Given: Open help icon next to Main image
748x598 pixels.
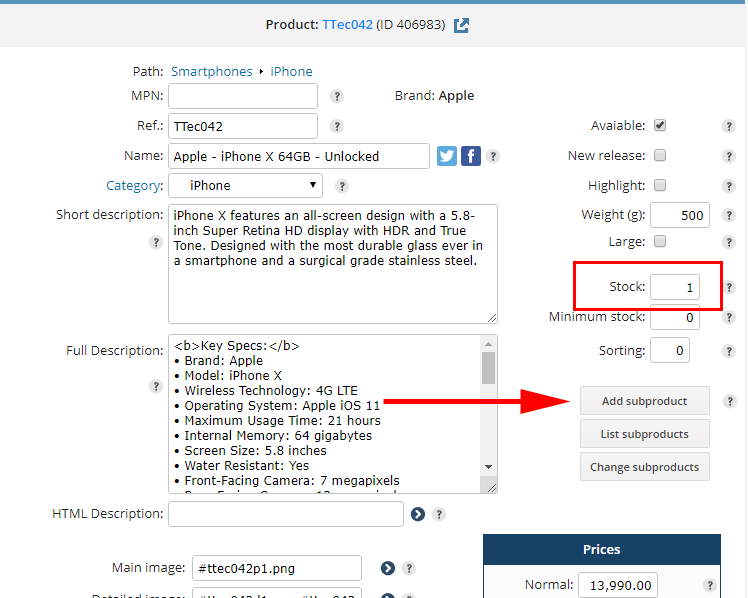Looking at the screenshot, I should [409, 568].
